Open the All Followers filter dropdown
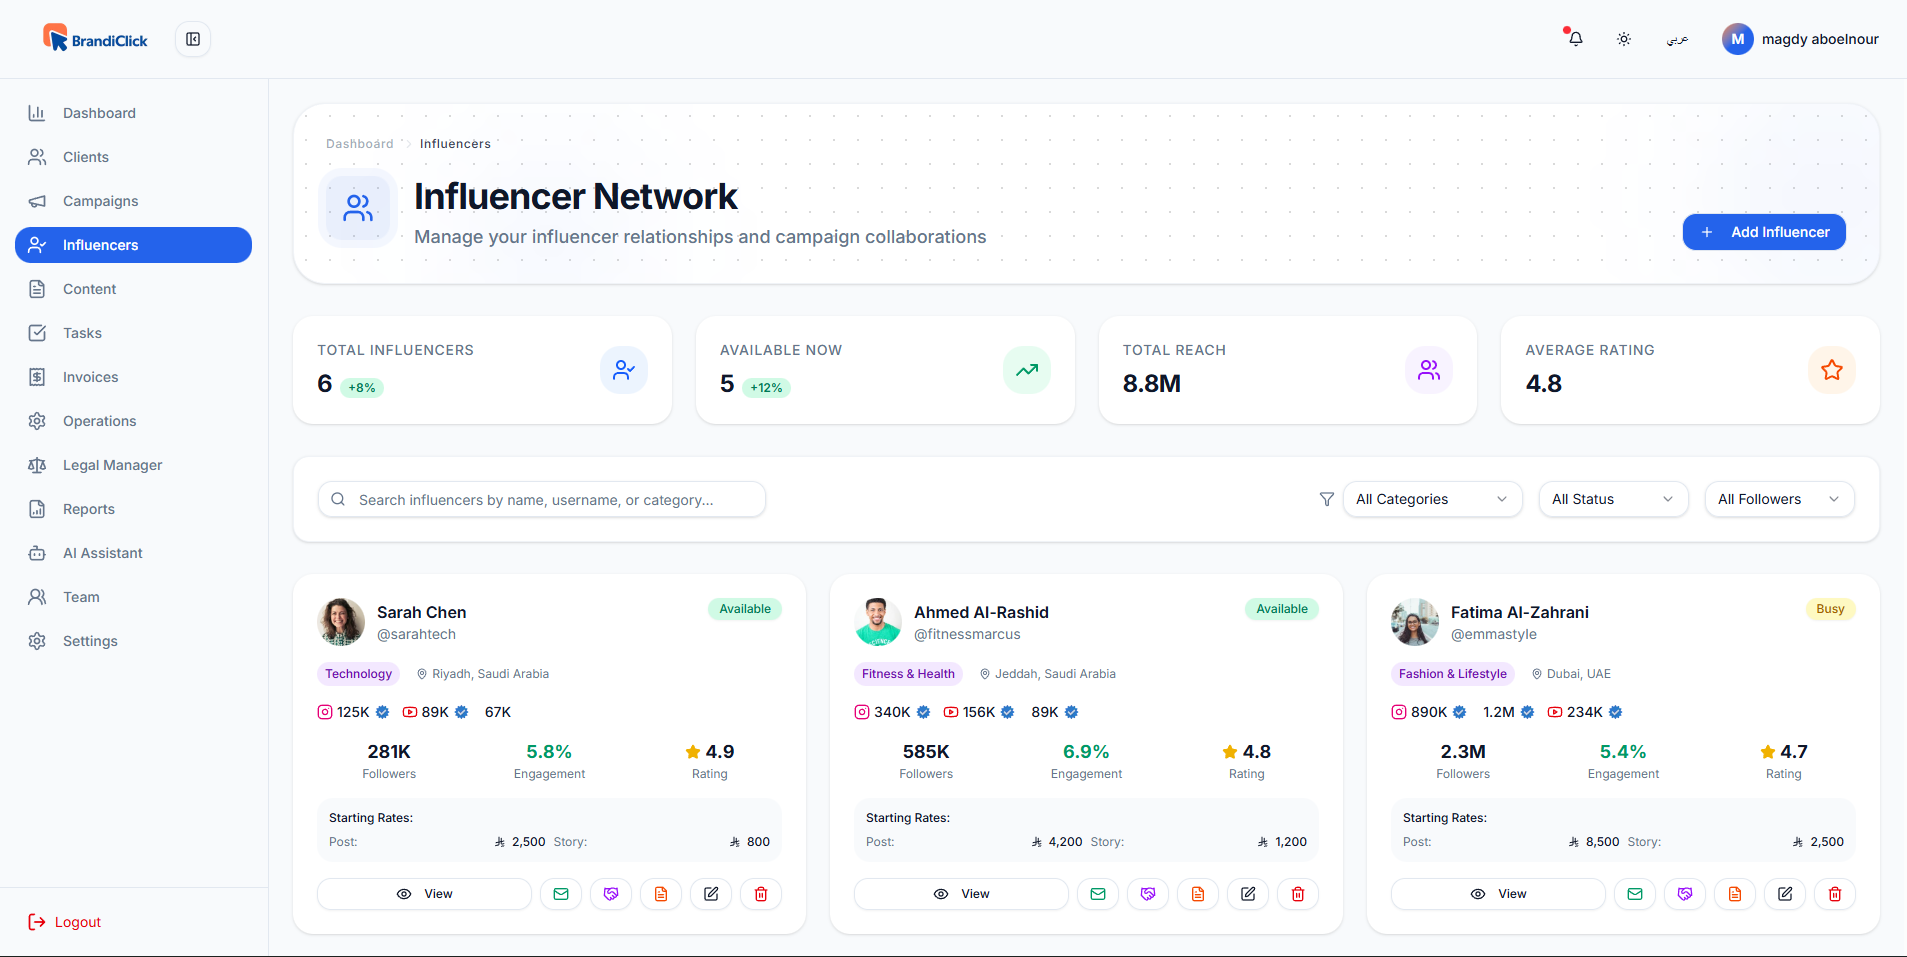This screenshot has height=957, width=1907. pos(1778,499)
